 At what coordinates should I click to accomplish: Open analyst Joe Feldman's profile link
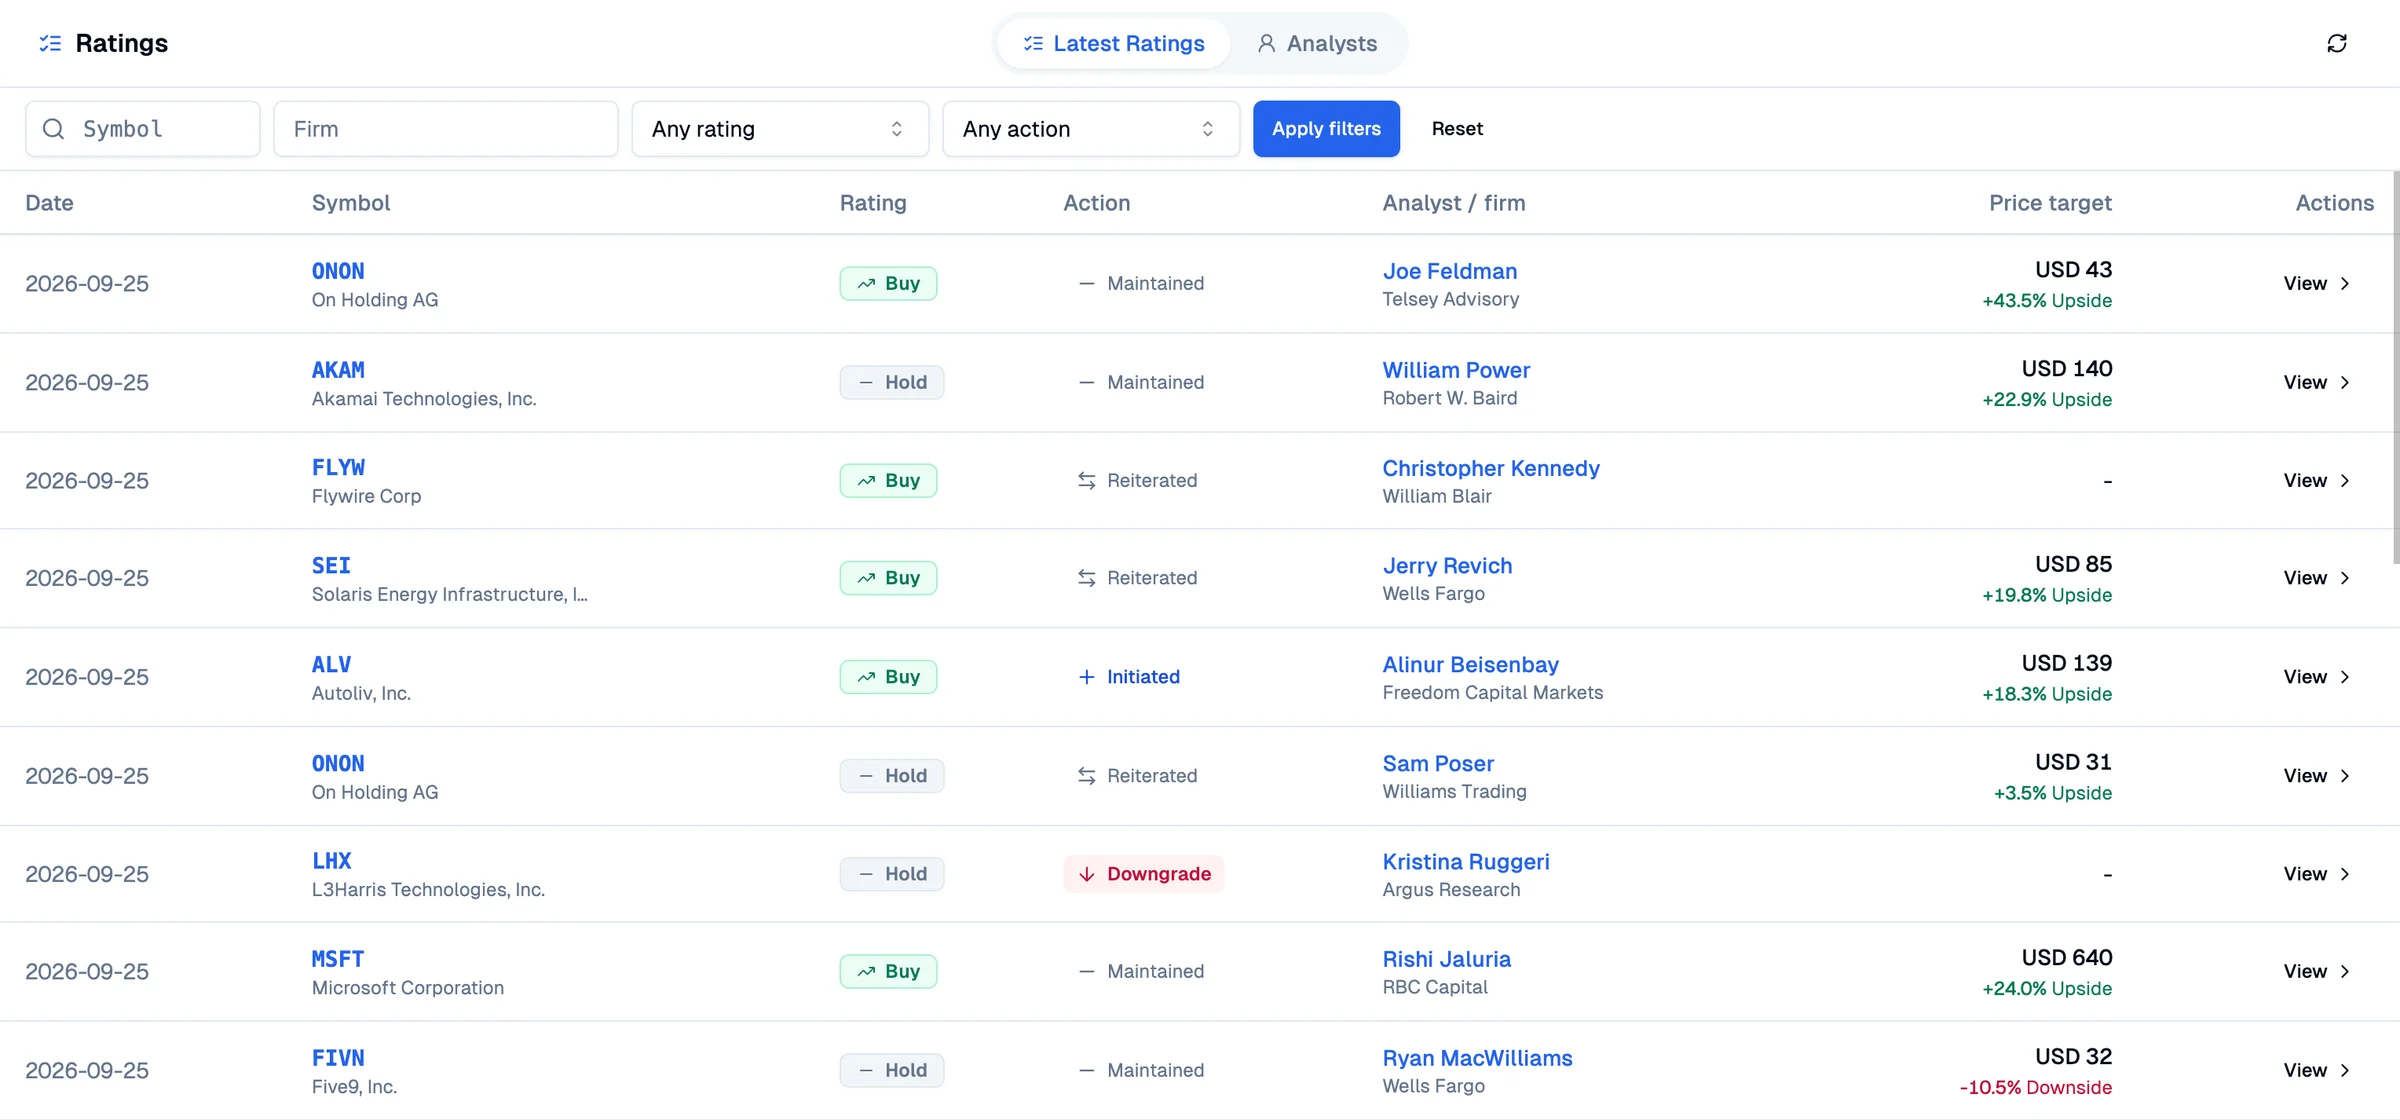click(1450, 271)
